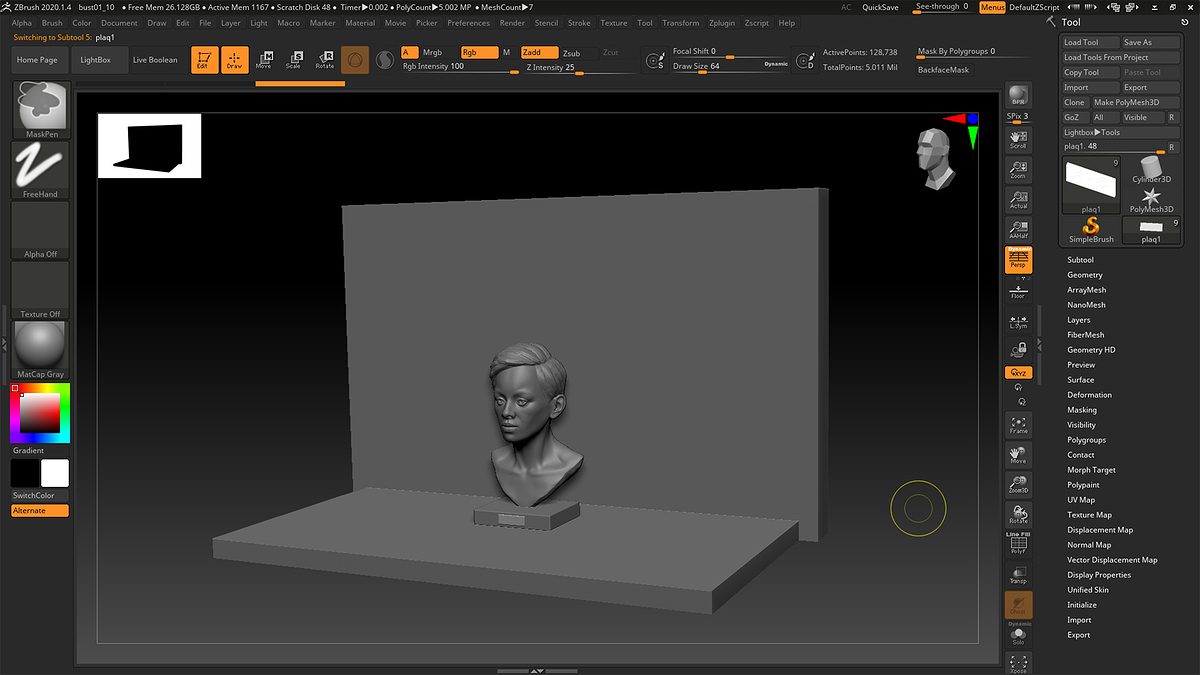Toggle the Floor grid display
The width and height of the screenshot is (1200, 675).
[x=1018, y=291]
